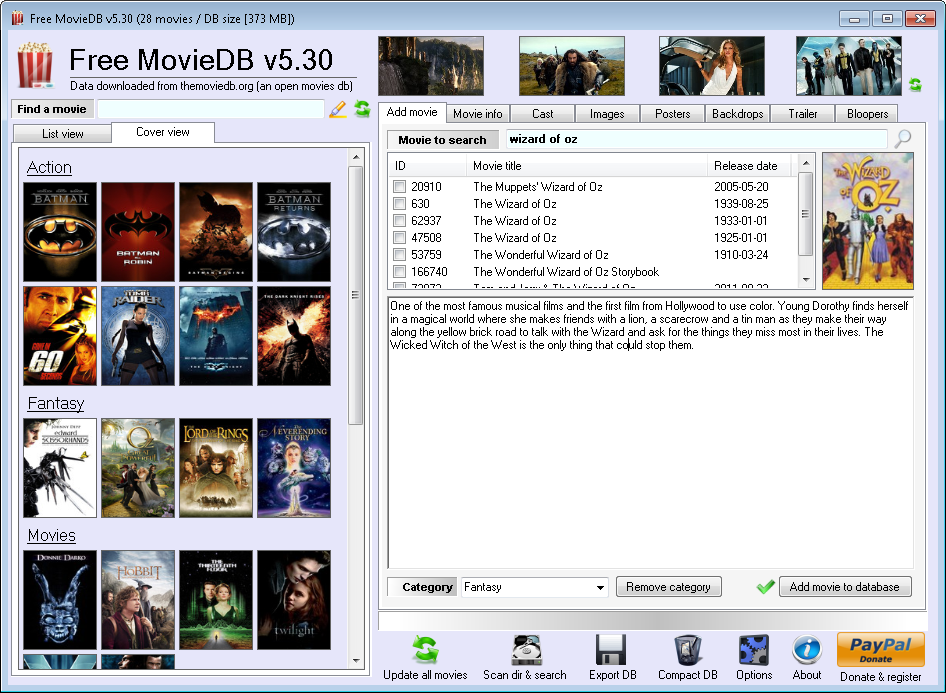Viewport: 946px width, 693px height.
Task: Click the Movie to search field with wizard of oz
Action: (x=697, y=139)
